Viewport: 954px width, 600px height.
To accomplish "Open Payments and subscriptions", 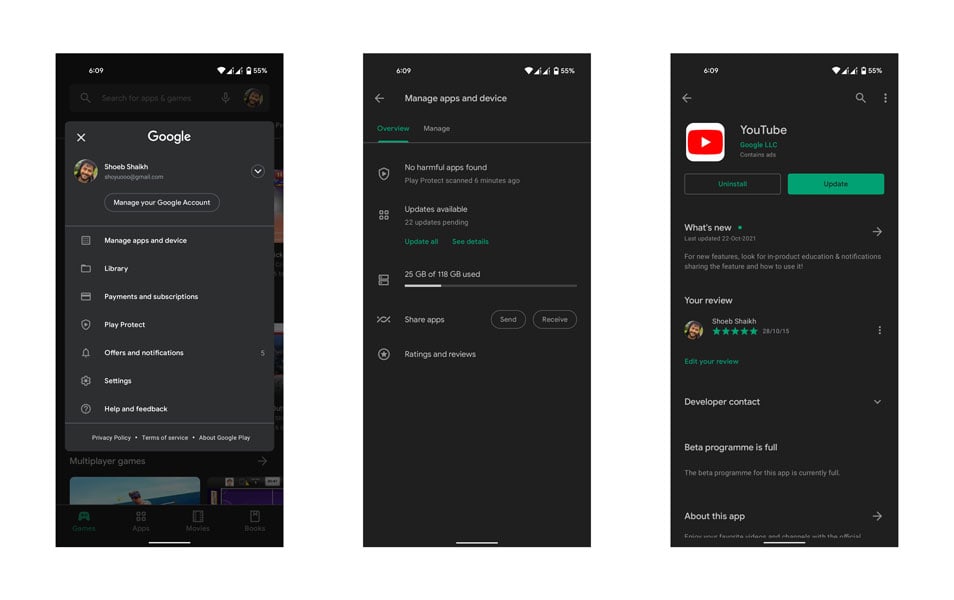I will 169,296.
